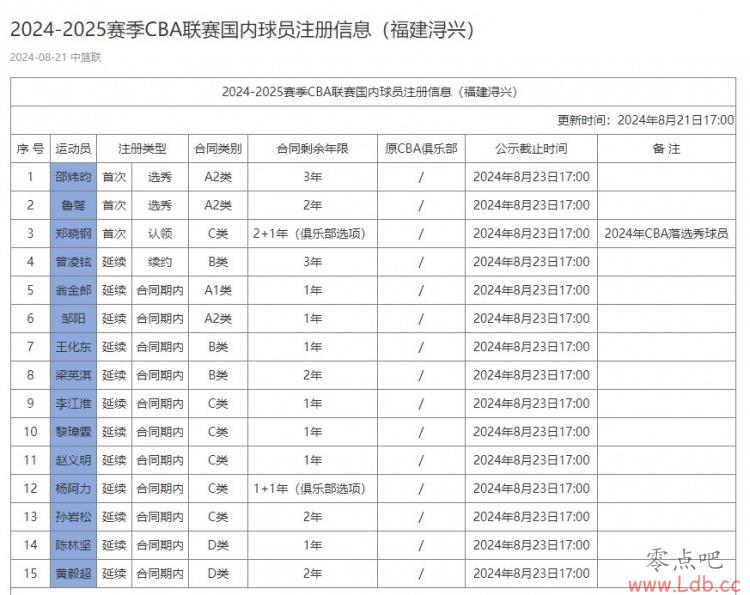Viewport: 750px width, 595px height.
Task: Click the slash cell in 杨阿力's row
Action: coord(421,488)
